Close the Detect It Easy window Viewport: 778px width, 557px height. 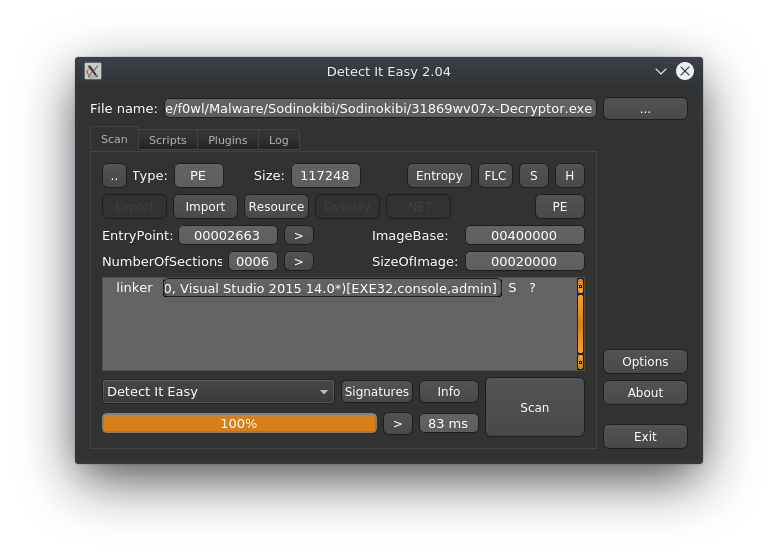685,71
